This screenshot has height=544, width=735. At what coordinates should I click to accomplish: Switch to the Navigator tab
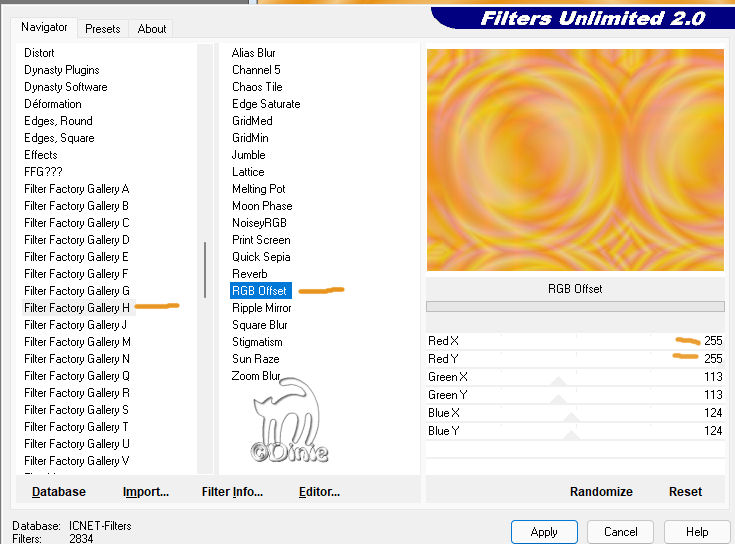pyautogui.click(x=44, y=27)
